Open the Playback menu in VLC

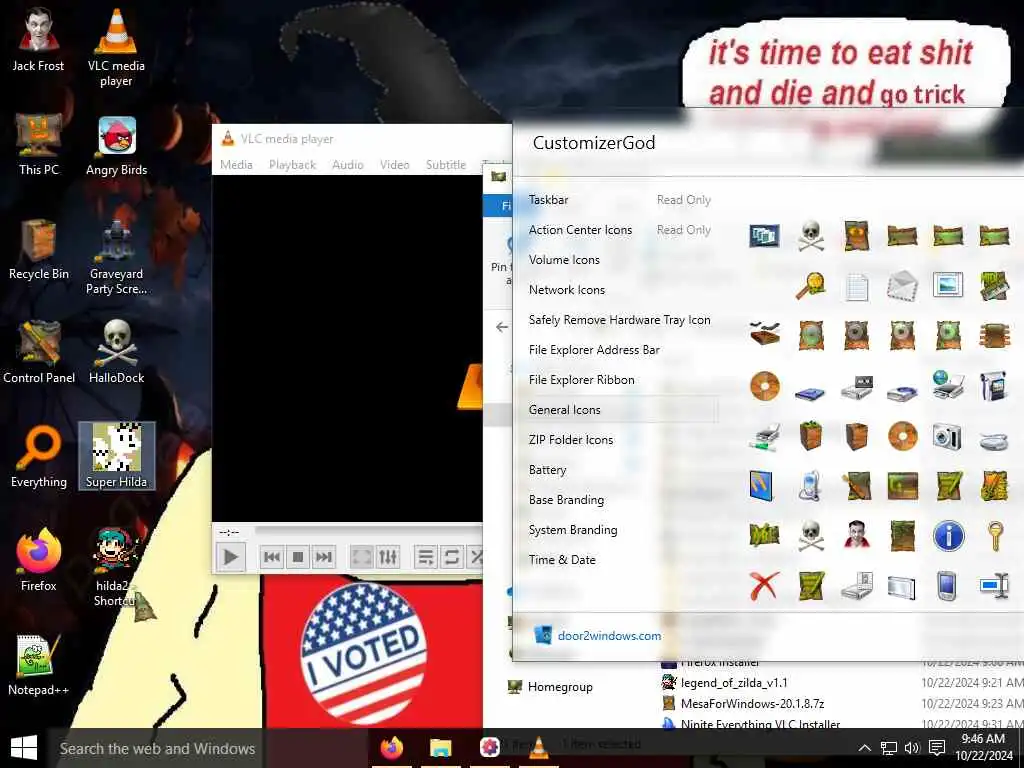coord(292,165)
